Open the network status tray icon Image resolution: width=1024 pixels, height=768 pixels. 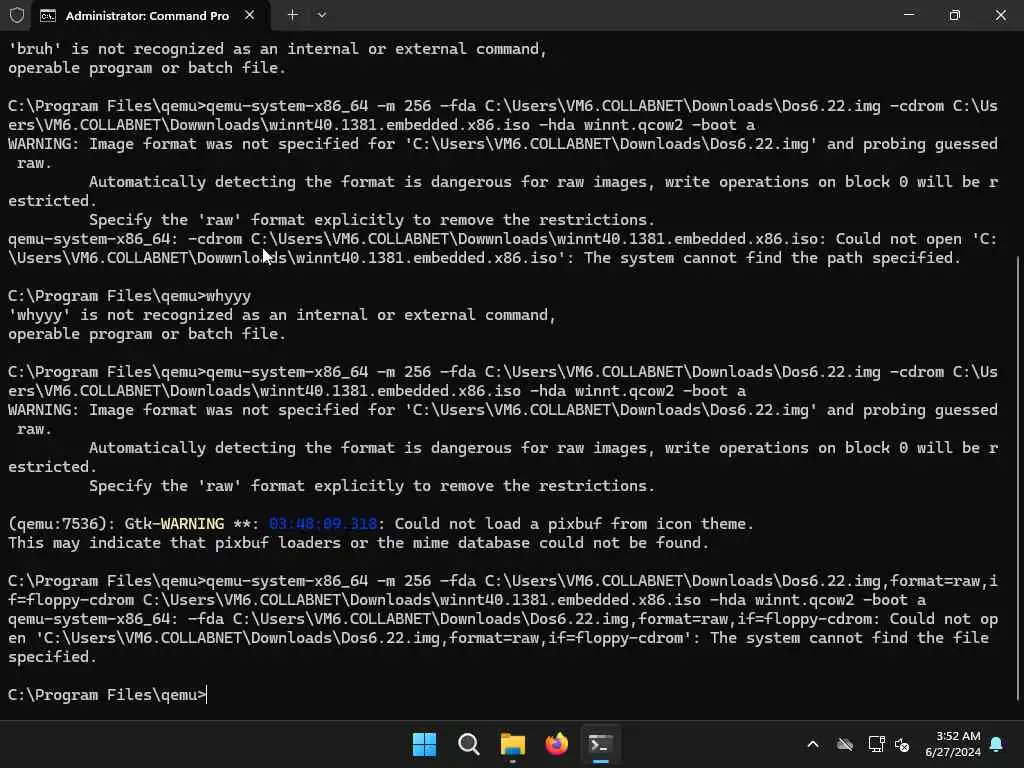pyautogui.click(x=876, y=744)
